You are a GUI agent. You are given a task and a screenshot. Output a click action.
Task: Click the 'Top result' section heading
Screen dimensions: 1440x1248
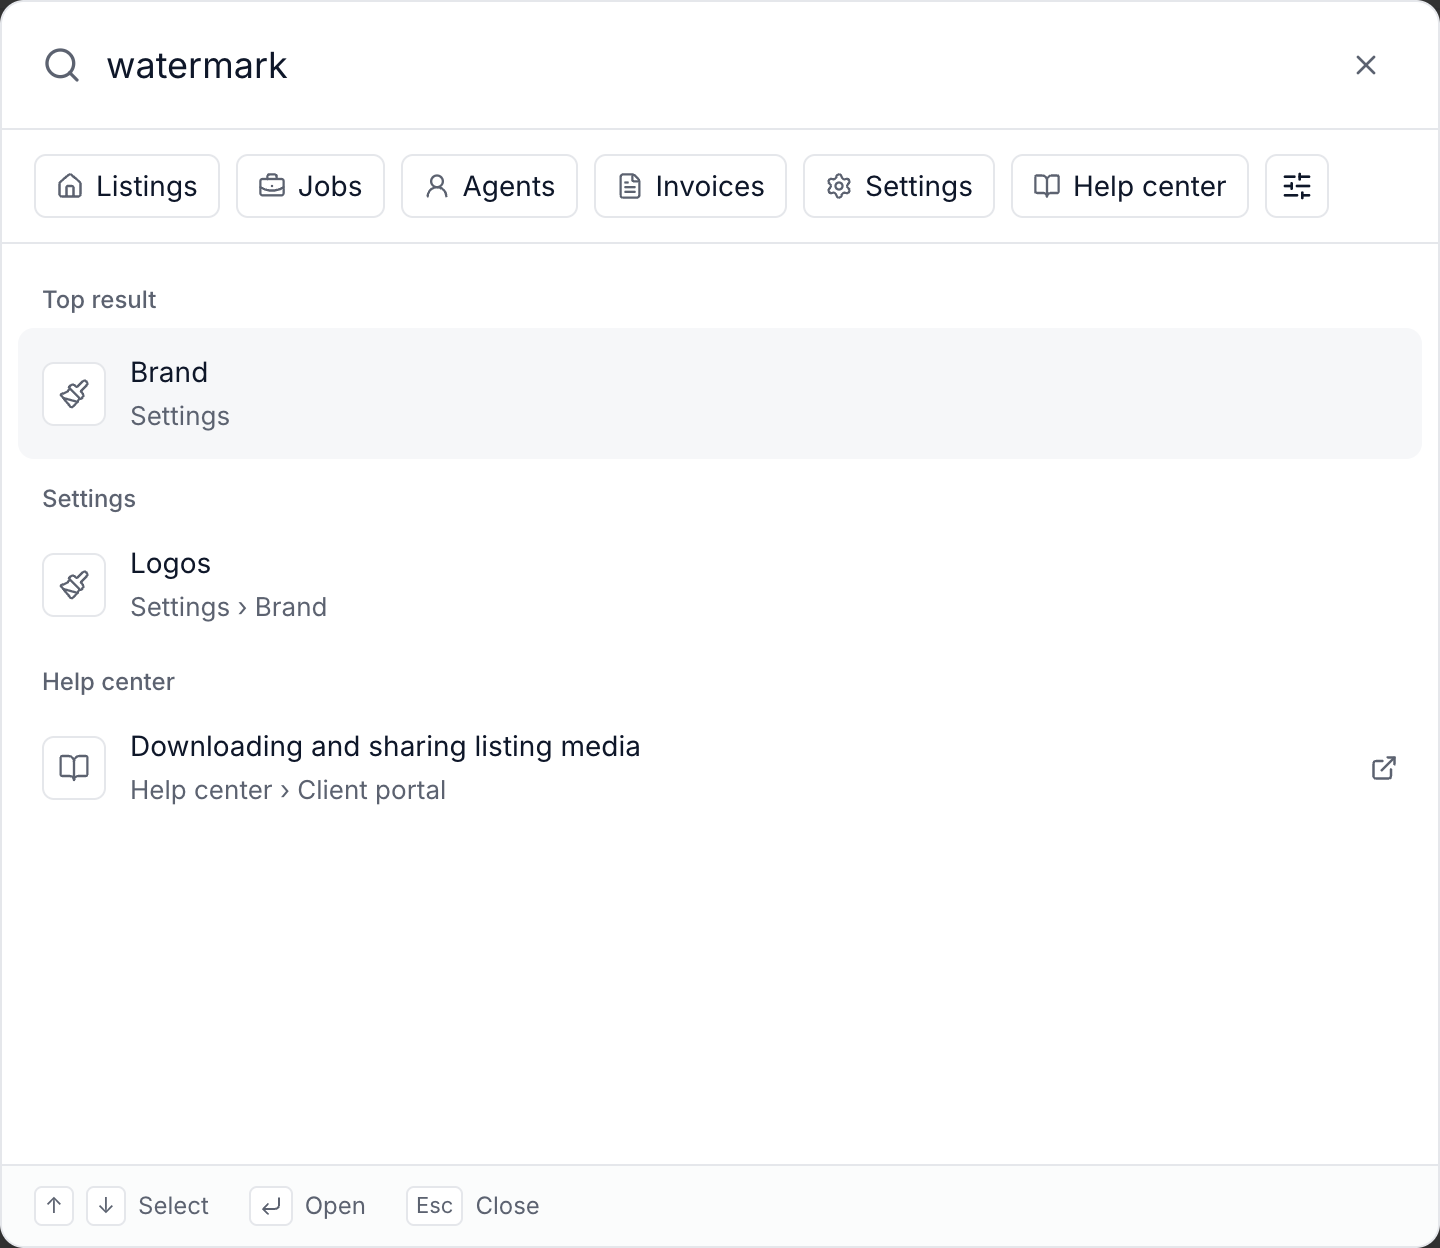(x=99, y=300)
